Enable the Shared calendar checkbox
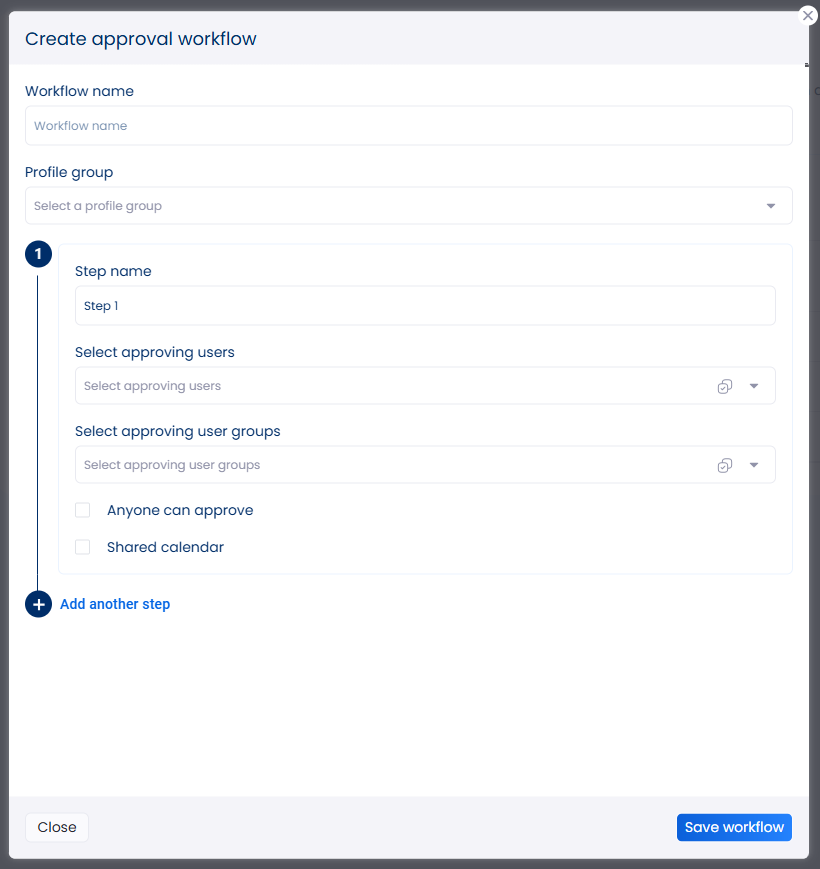 tap(83, 547)
